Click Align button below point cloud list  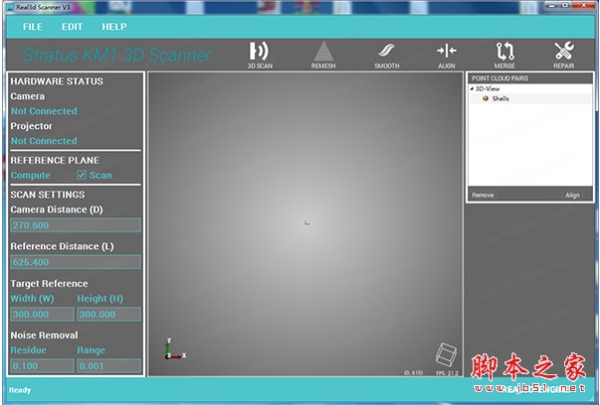pyautogui.click(x=572, y=195)
